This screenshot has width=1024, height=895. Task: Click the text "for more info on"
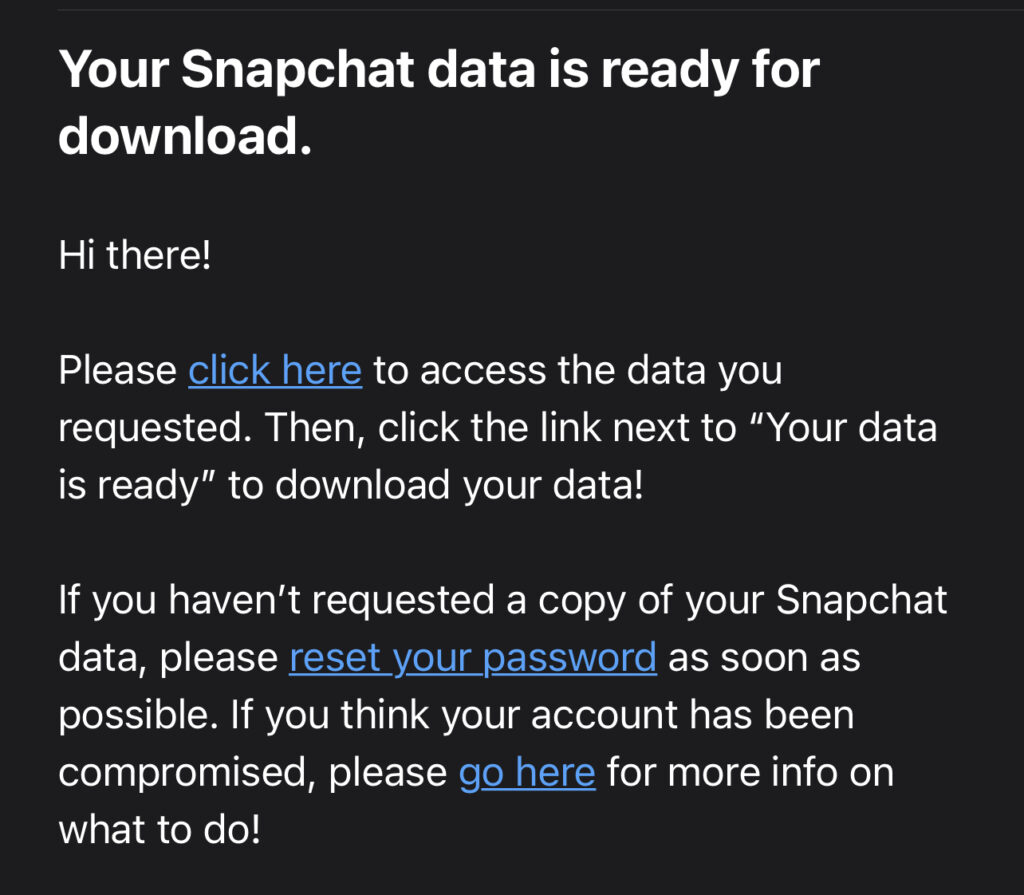[x=750, y=773]
